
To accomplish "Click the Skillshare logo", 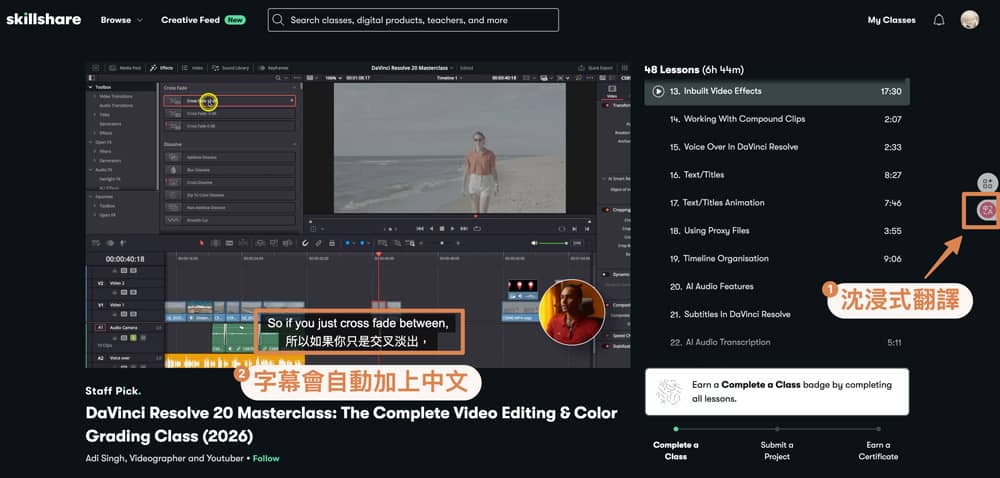I will [x=44, y=19].
